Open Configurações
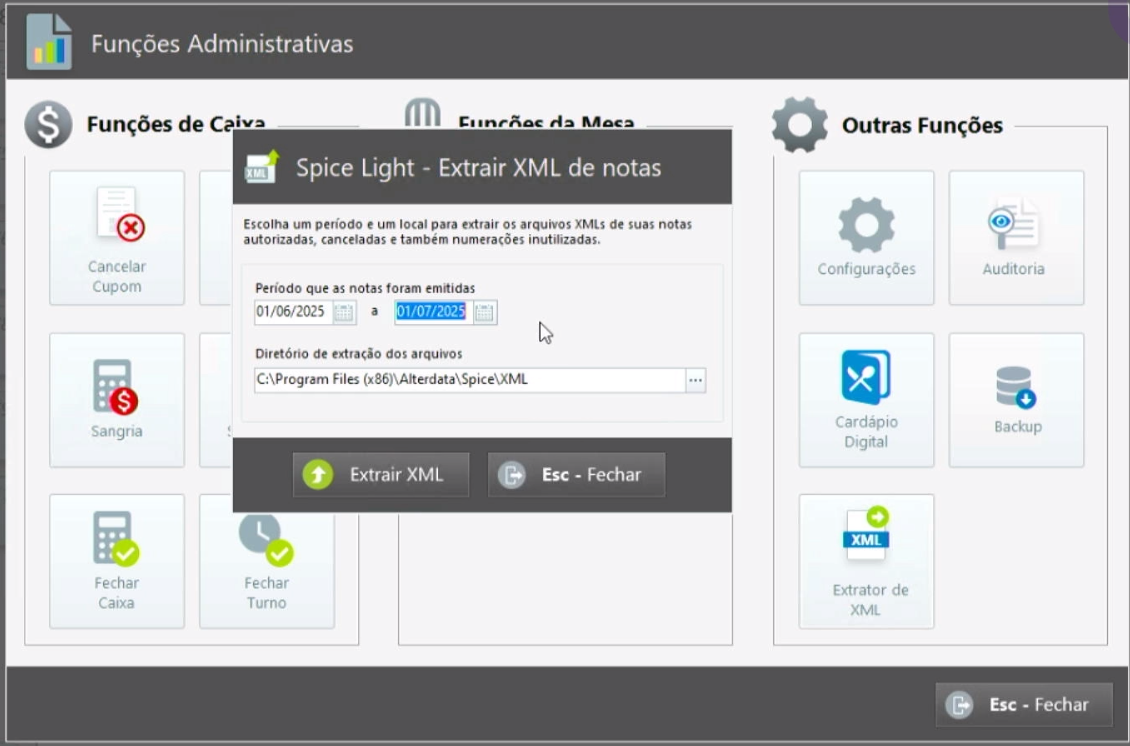 point(866,238)
